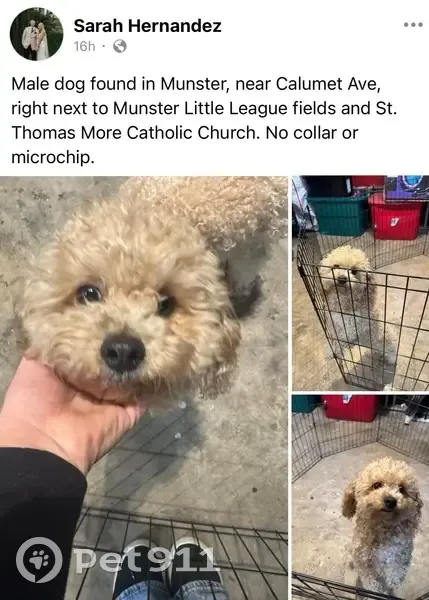Click the 16h post timestamp
Viewport: 429px width, 600px height.
tap(84, 46)
